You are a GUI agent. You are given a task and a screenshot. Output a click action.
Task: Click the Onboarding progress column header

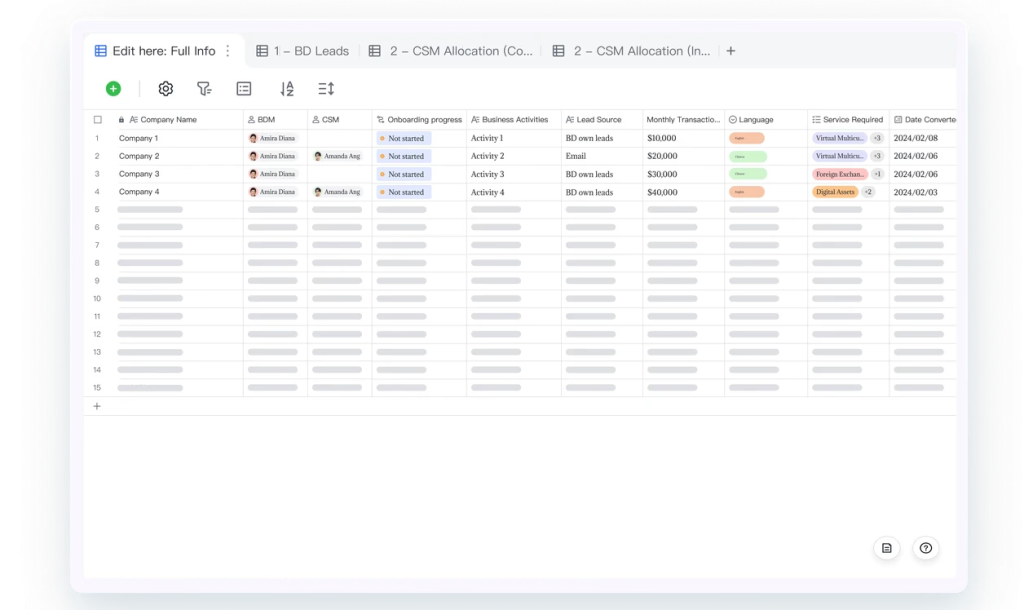[419, 120]
